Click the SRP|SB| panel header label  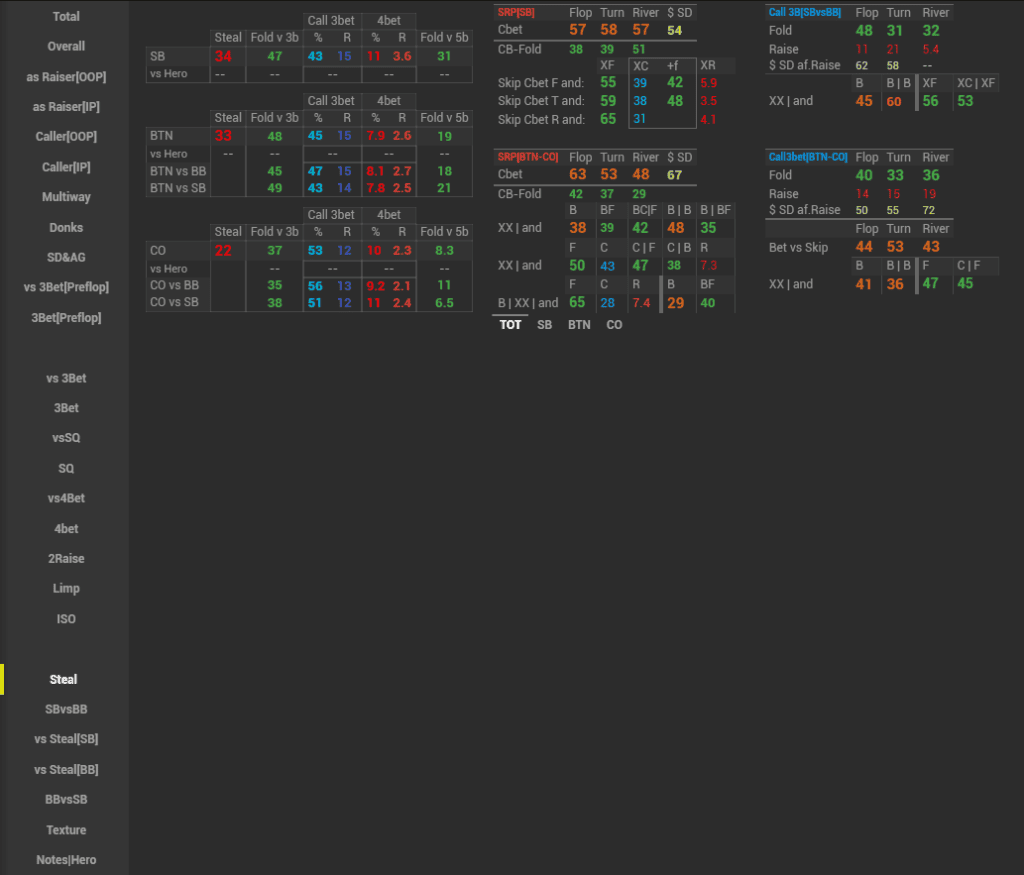pos(516,12)
